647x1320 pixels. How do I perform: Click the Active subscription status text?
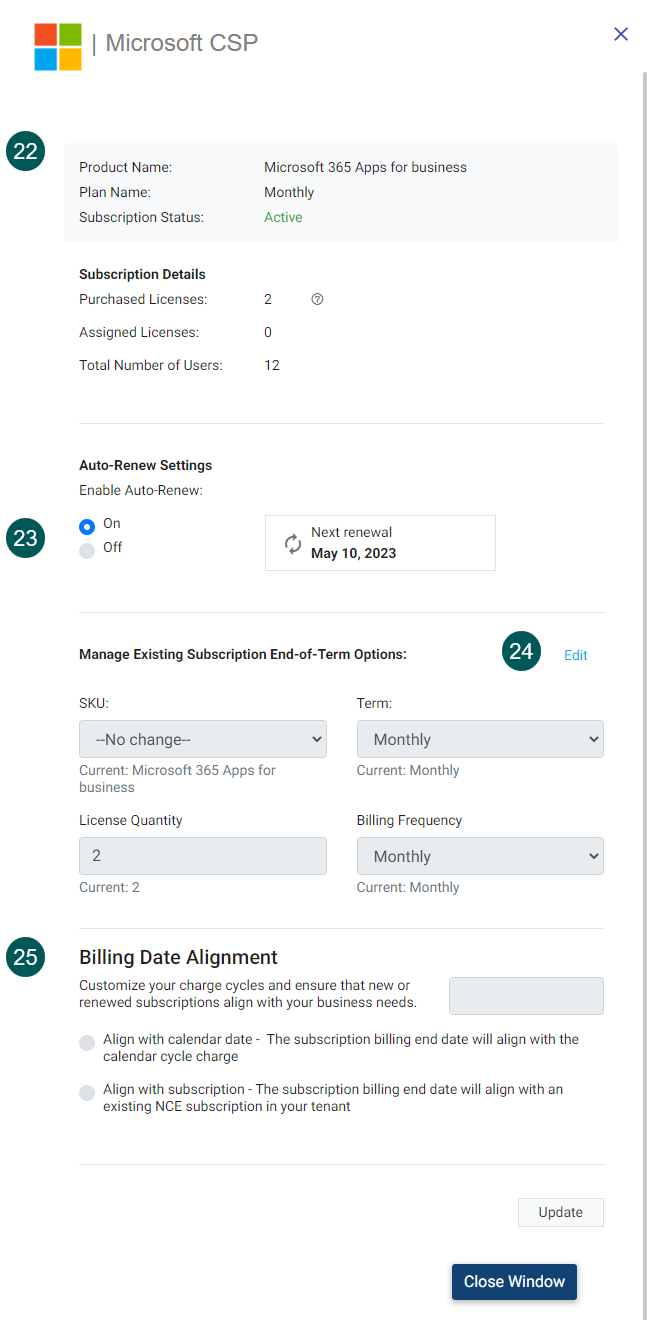pyautogui.click(x=283, y=217)
